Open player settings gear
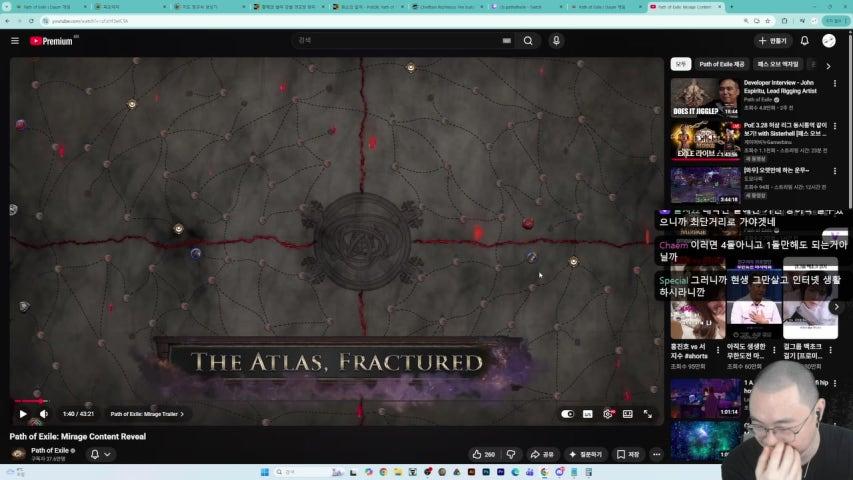853x480 pixels. (608, 414)
